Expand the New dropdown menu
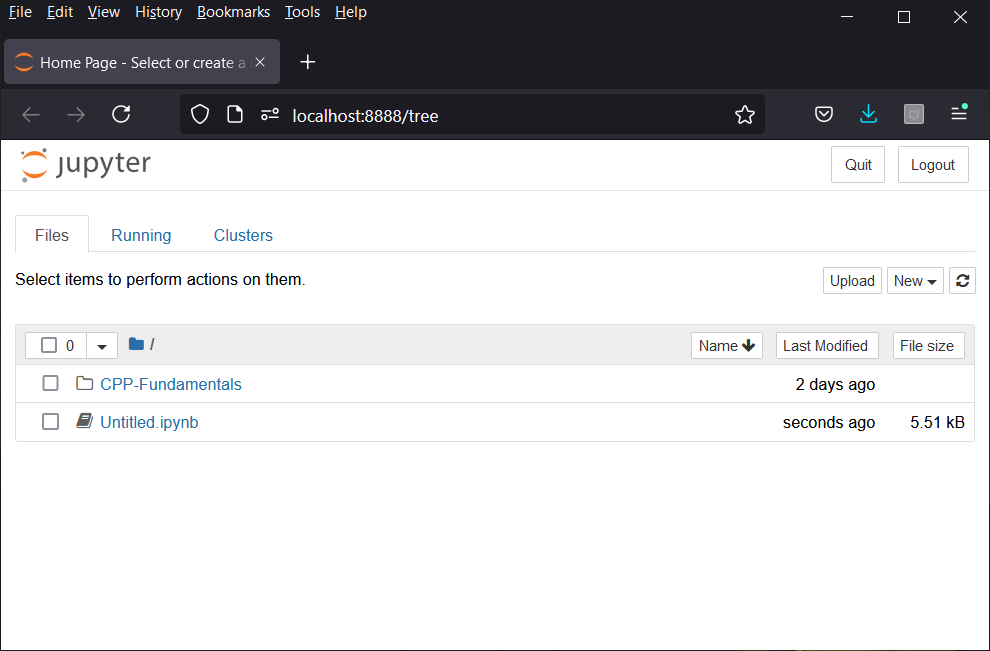This screenshot has width=990, height=651. coord(915,281)
